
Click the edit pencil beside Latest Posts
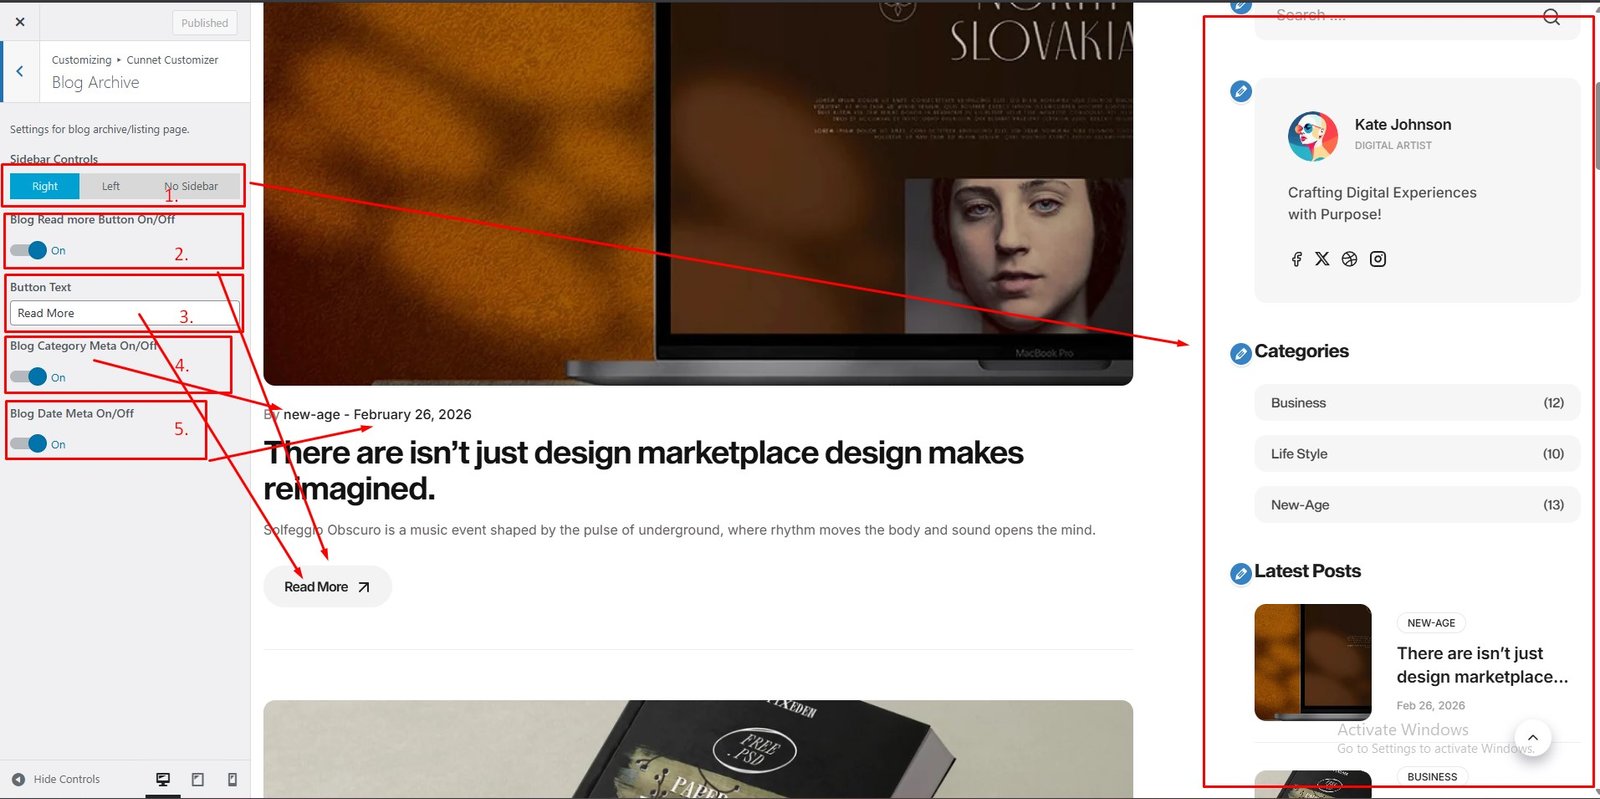point(1240,573)
